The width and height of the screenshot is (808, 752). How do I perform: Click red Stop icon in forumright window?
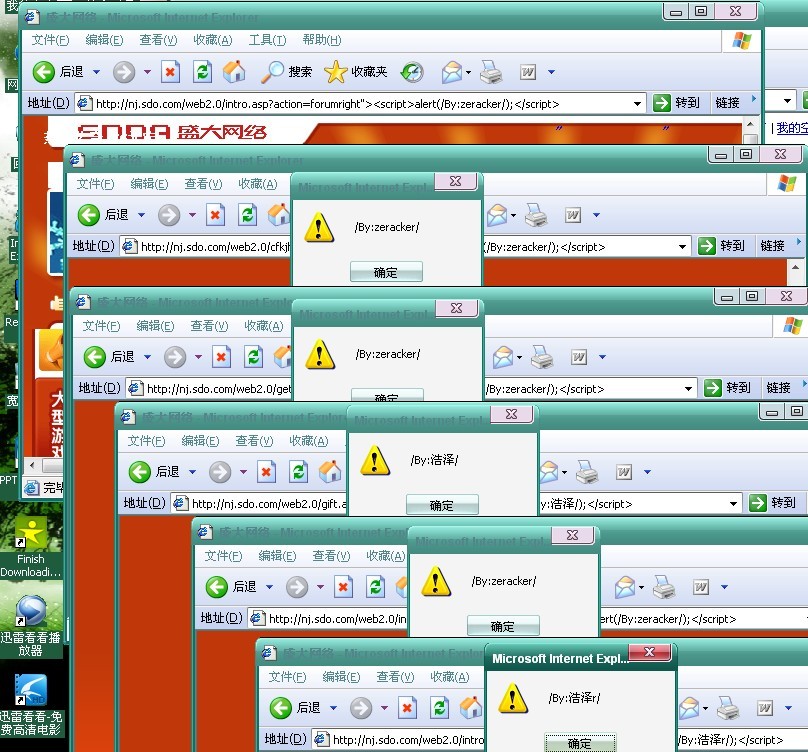click(x=170, y=72)
